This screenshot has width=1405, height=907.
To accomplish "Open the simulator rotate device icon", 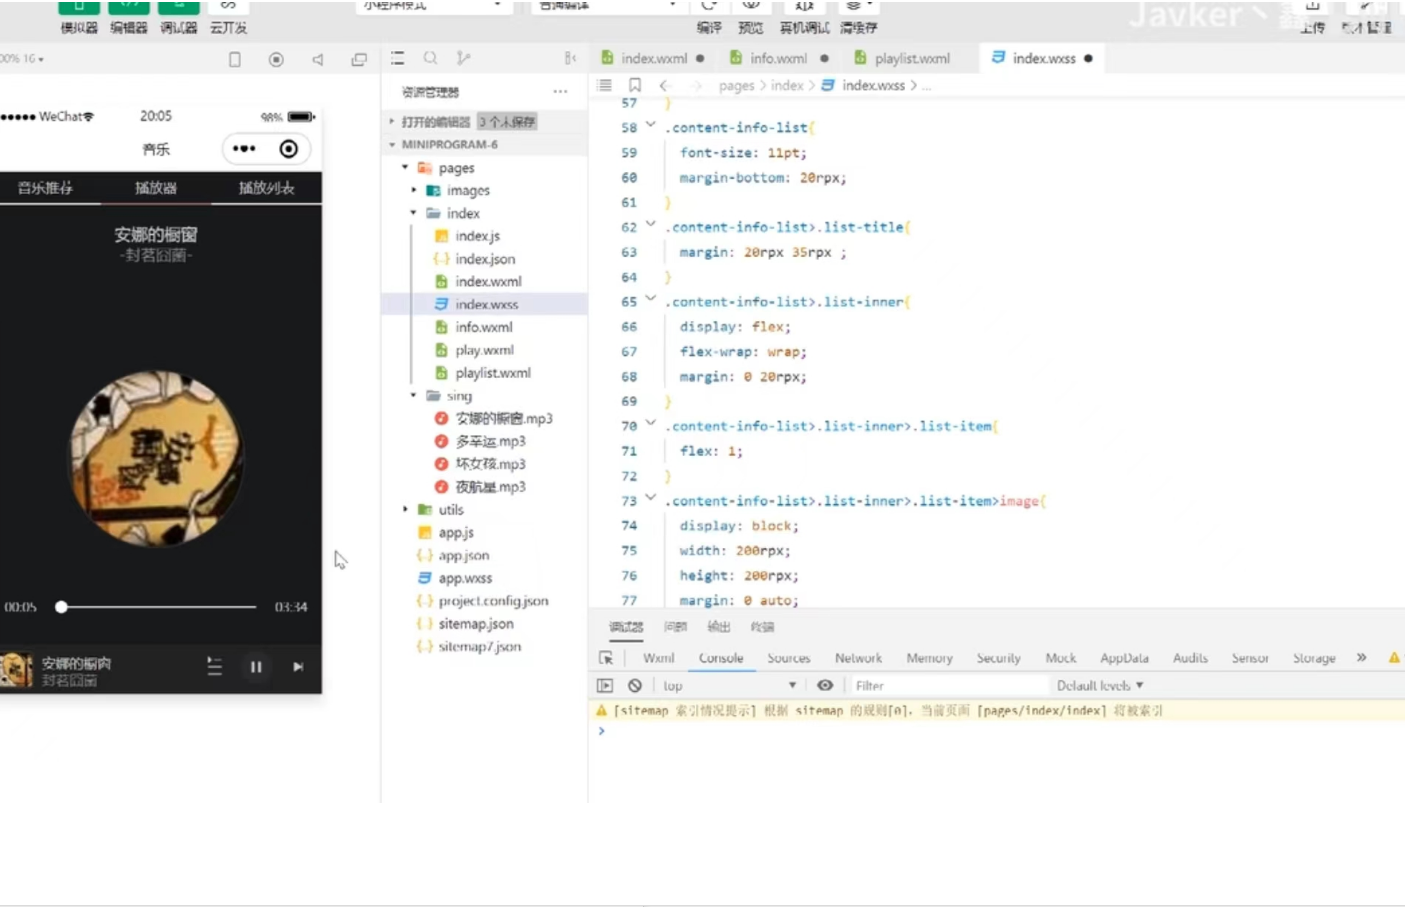I will [x=235, y=59].
